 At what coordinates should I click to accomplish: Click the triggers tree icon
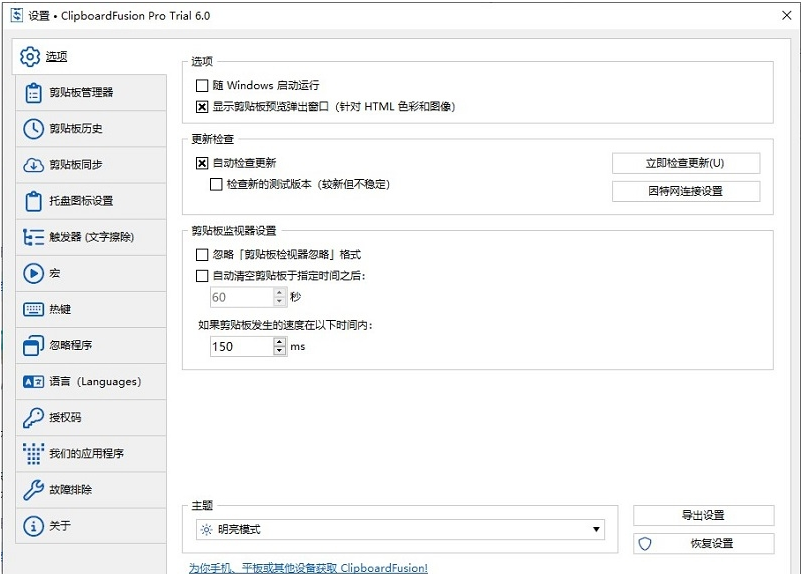coord(33,237)
